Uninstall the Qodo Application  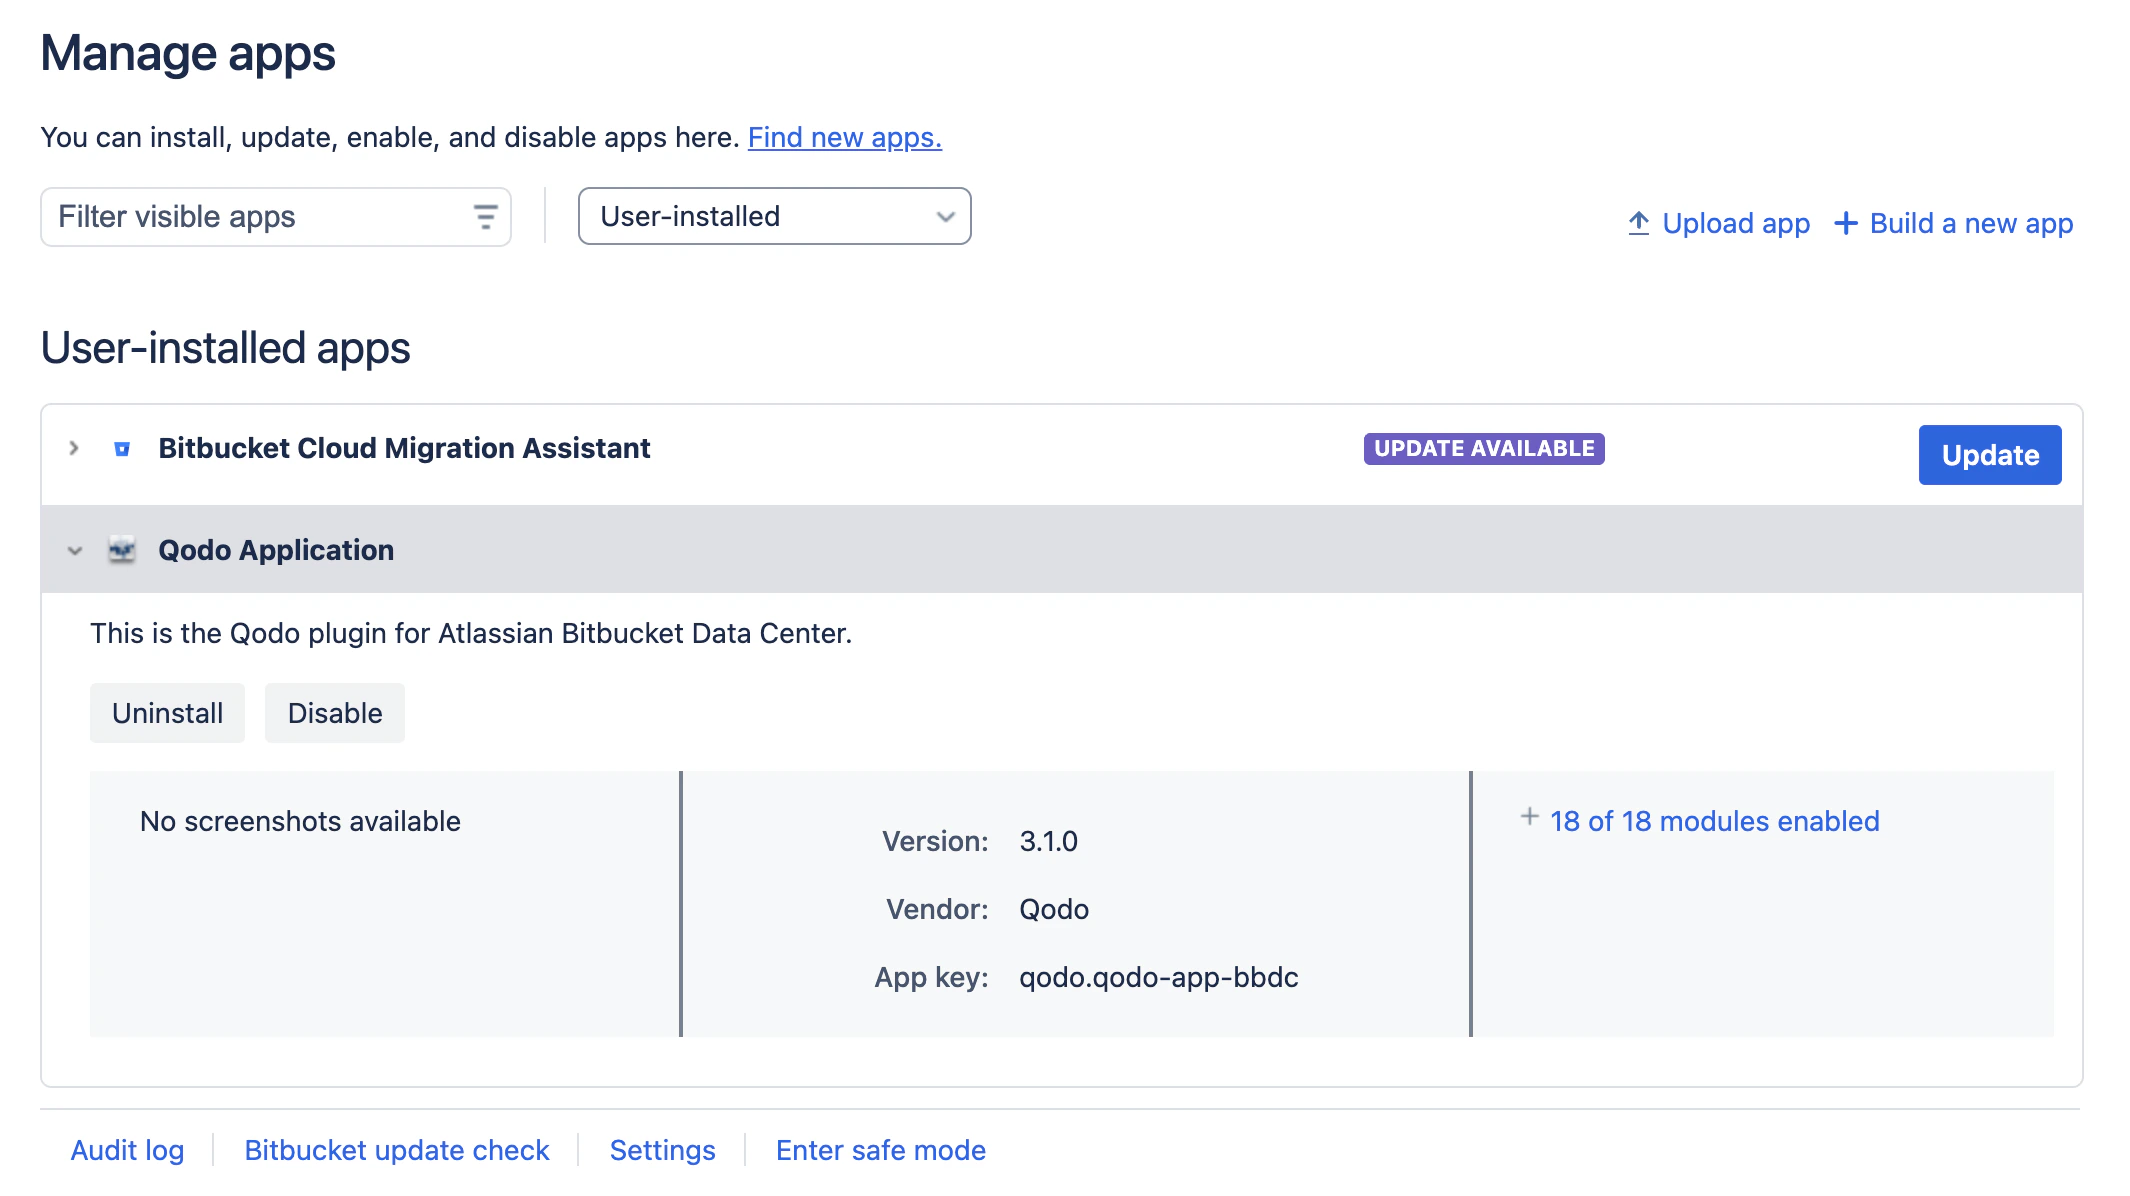[167, 713]
